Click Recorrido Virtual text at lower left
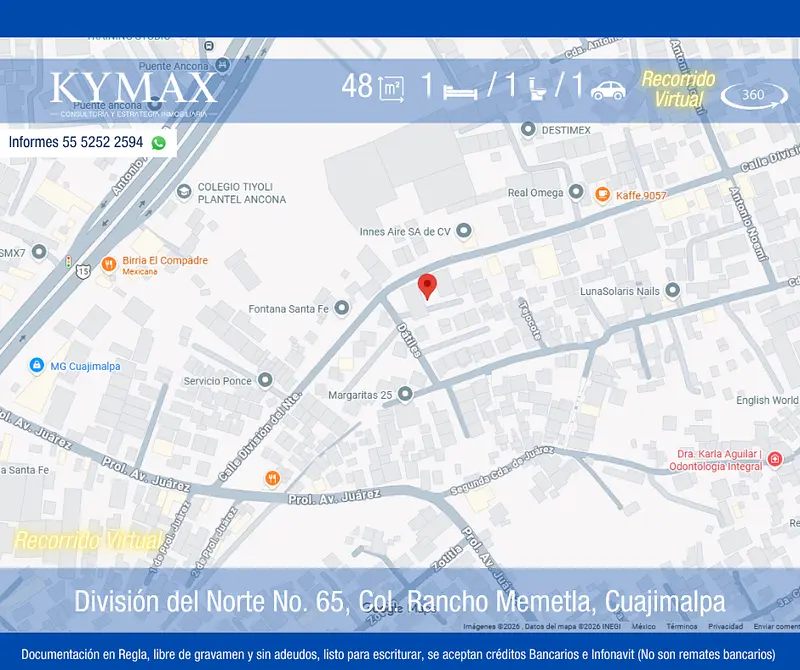Viewport: 800px width, 670px height. pyautogui.click(x=88, y=540)
